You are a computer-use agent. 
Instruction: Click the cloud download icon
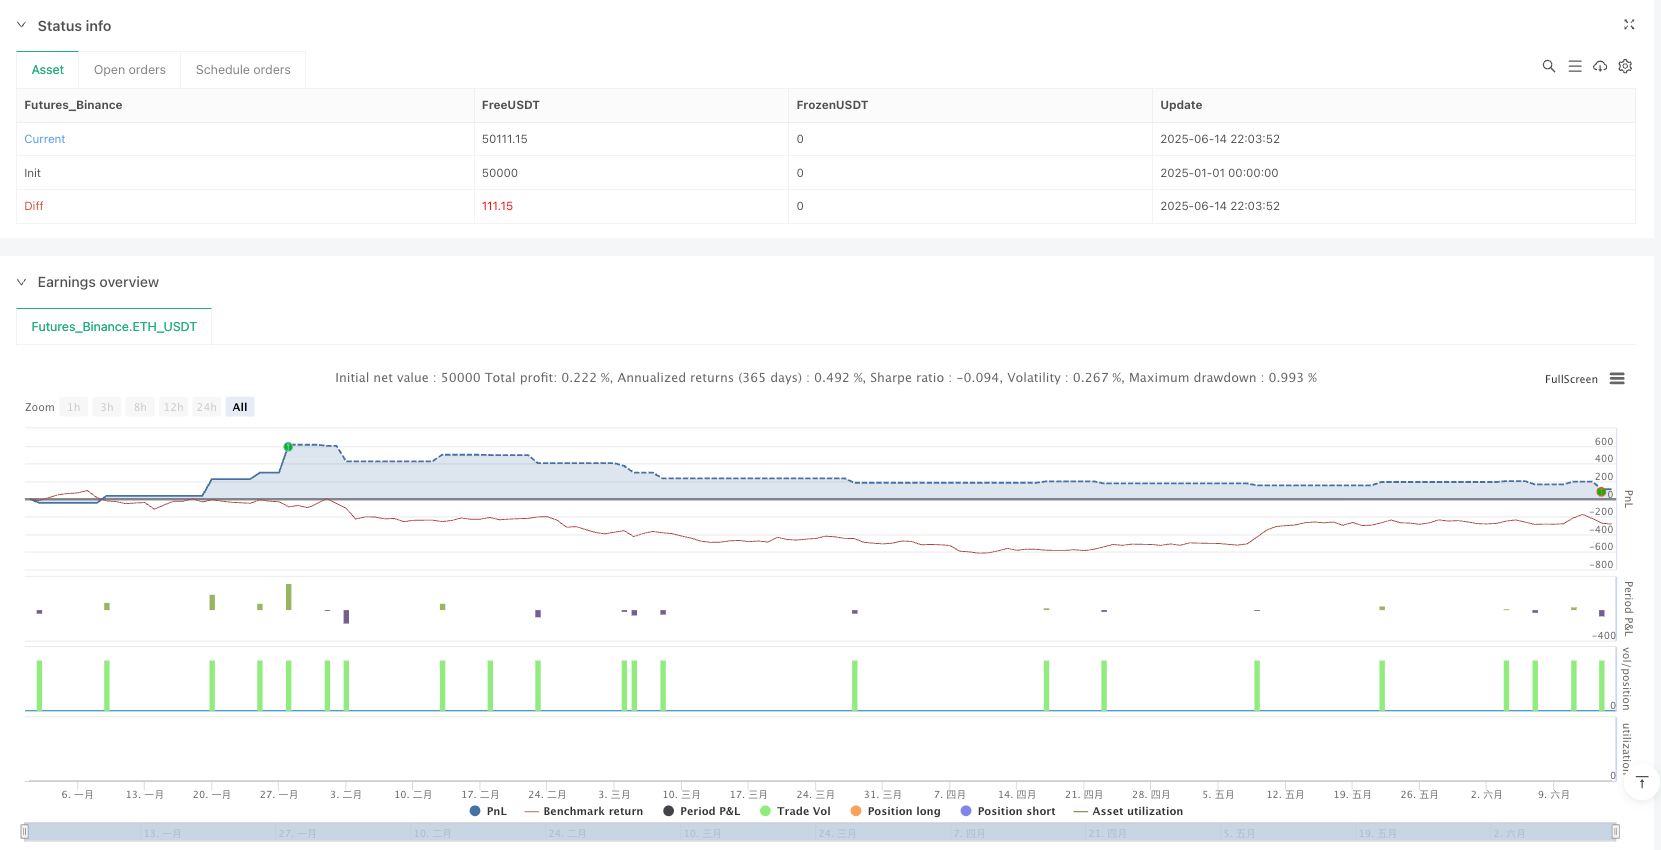1600,66
